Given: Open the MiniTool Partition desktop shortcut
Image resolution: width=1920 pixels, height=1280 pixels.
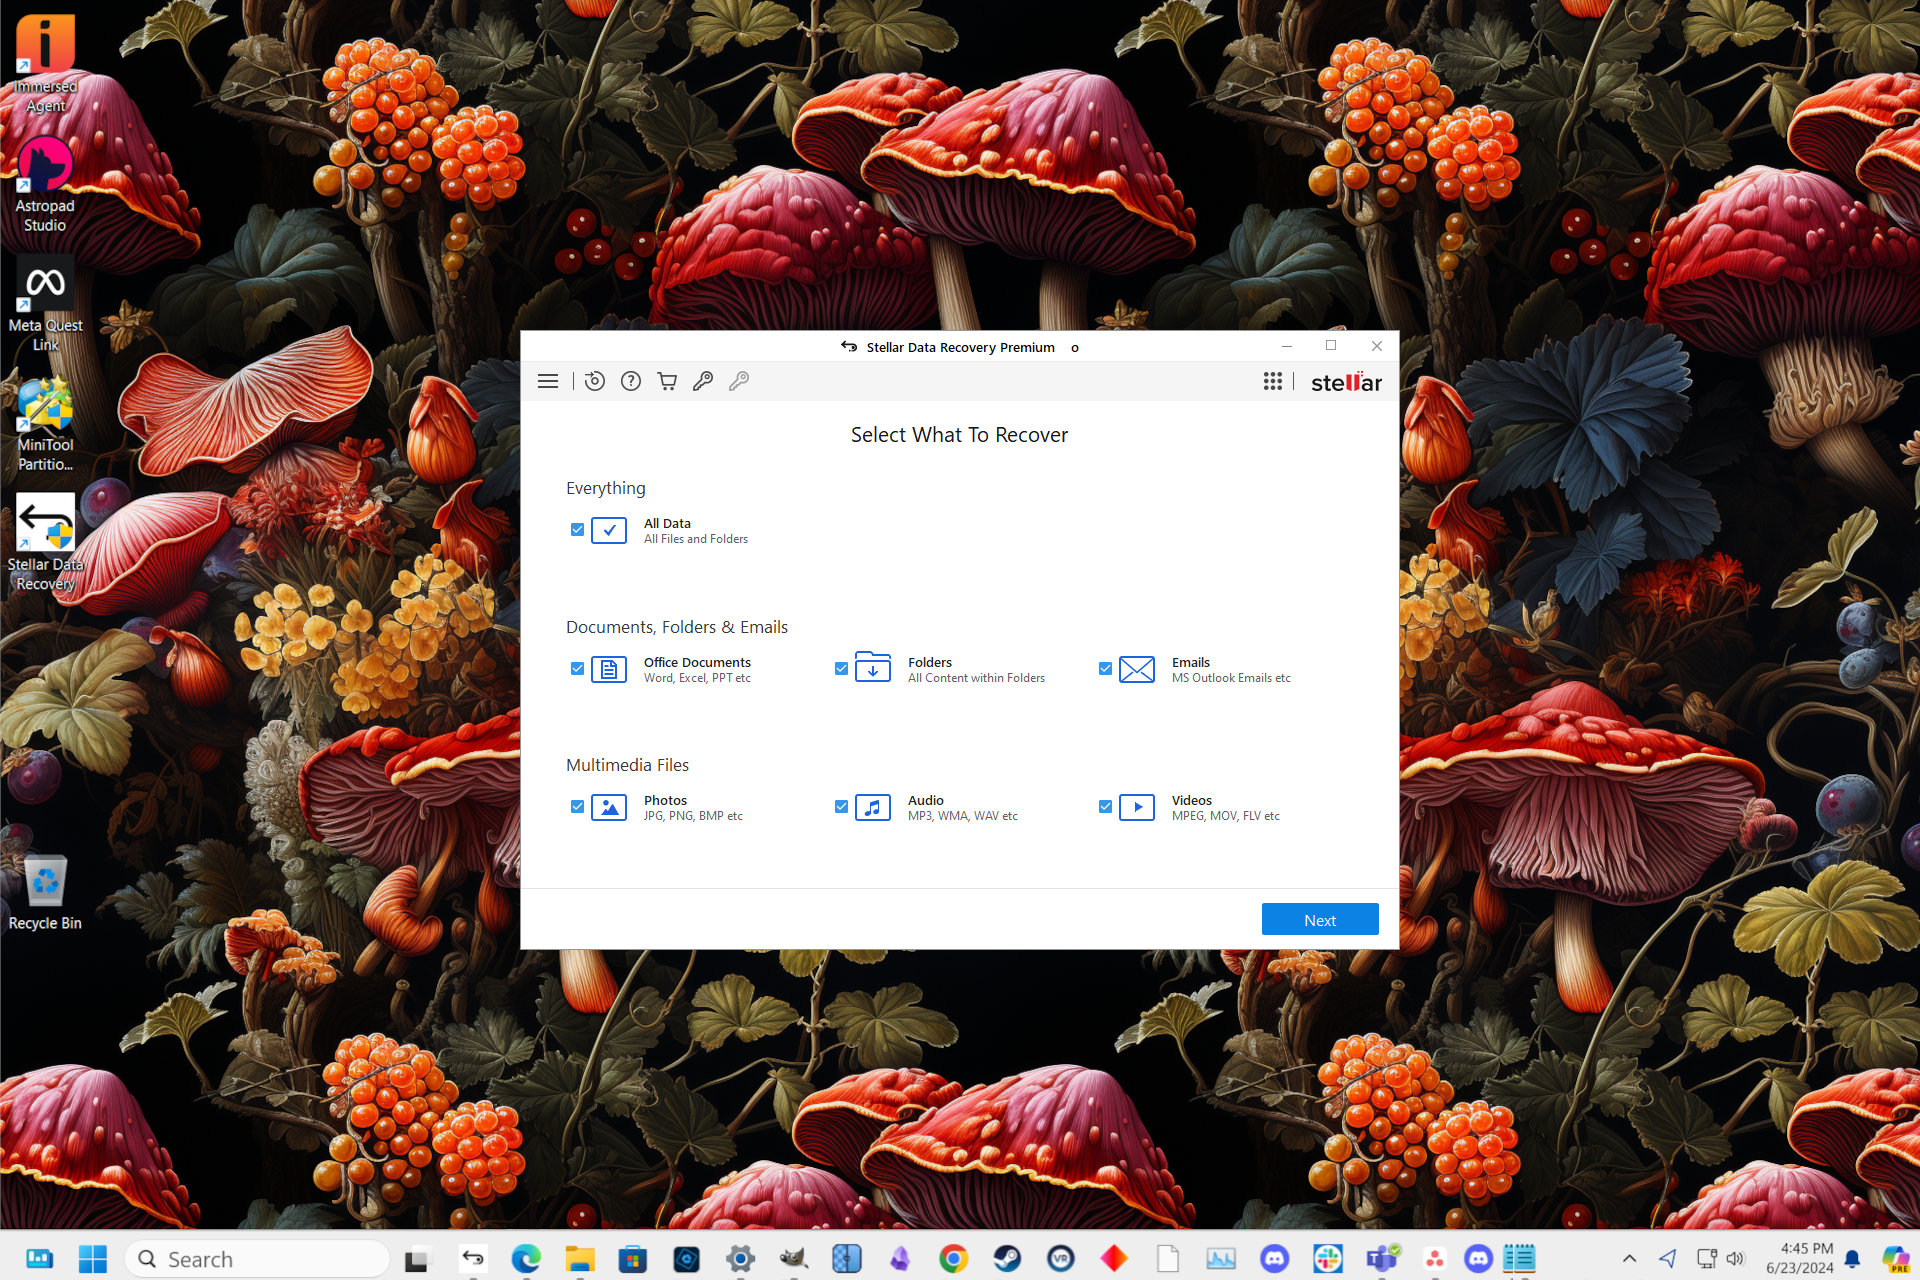Looking at the screenshot, I should click(45, 424).
